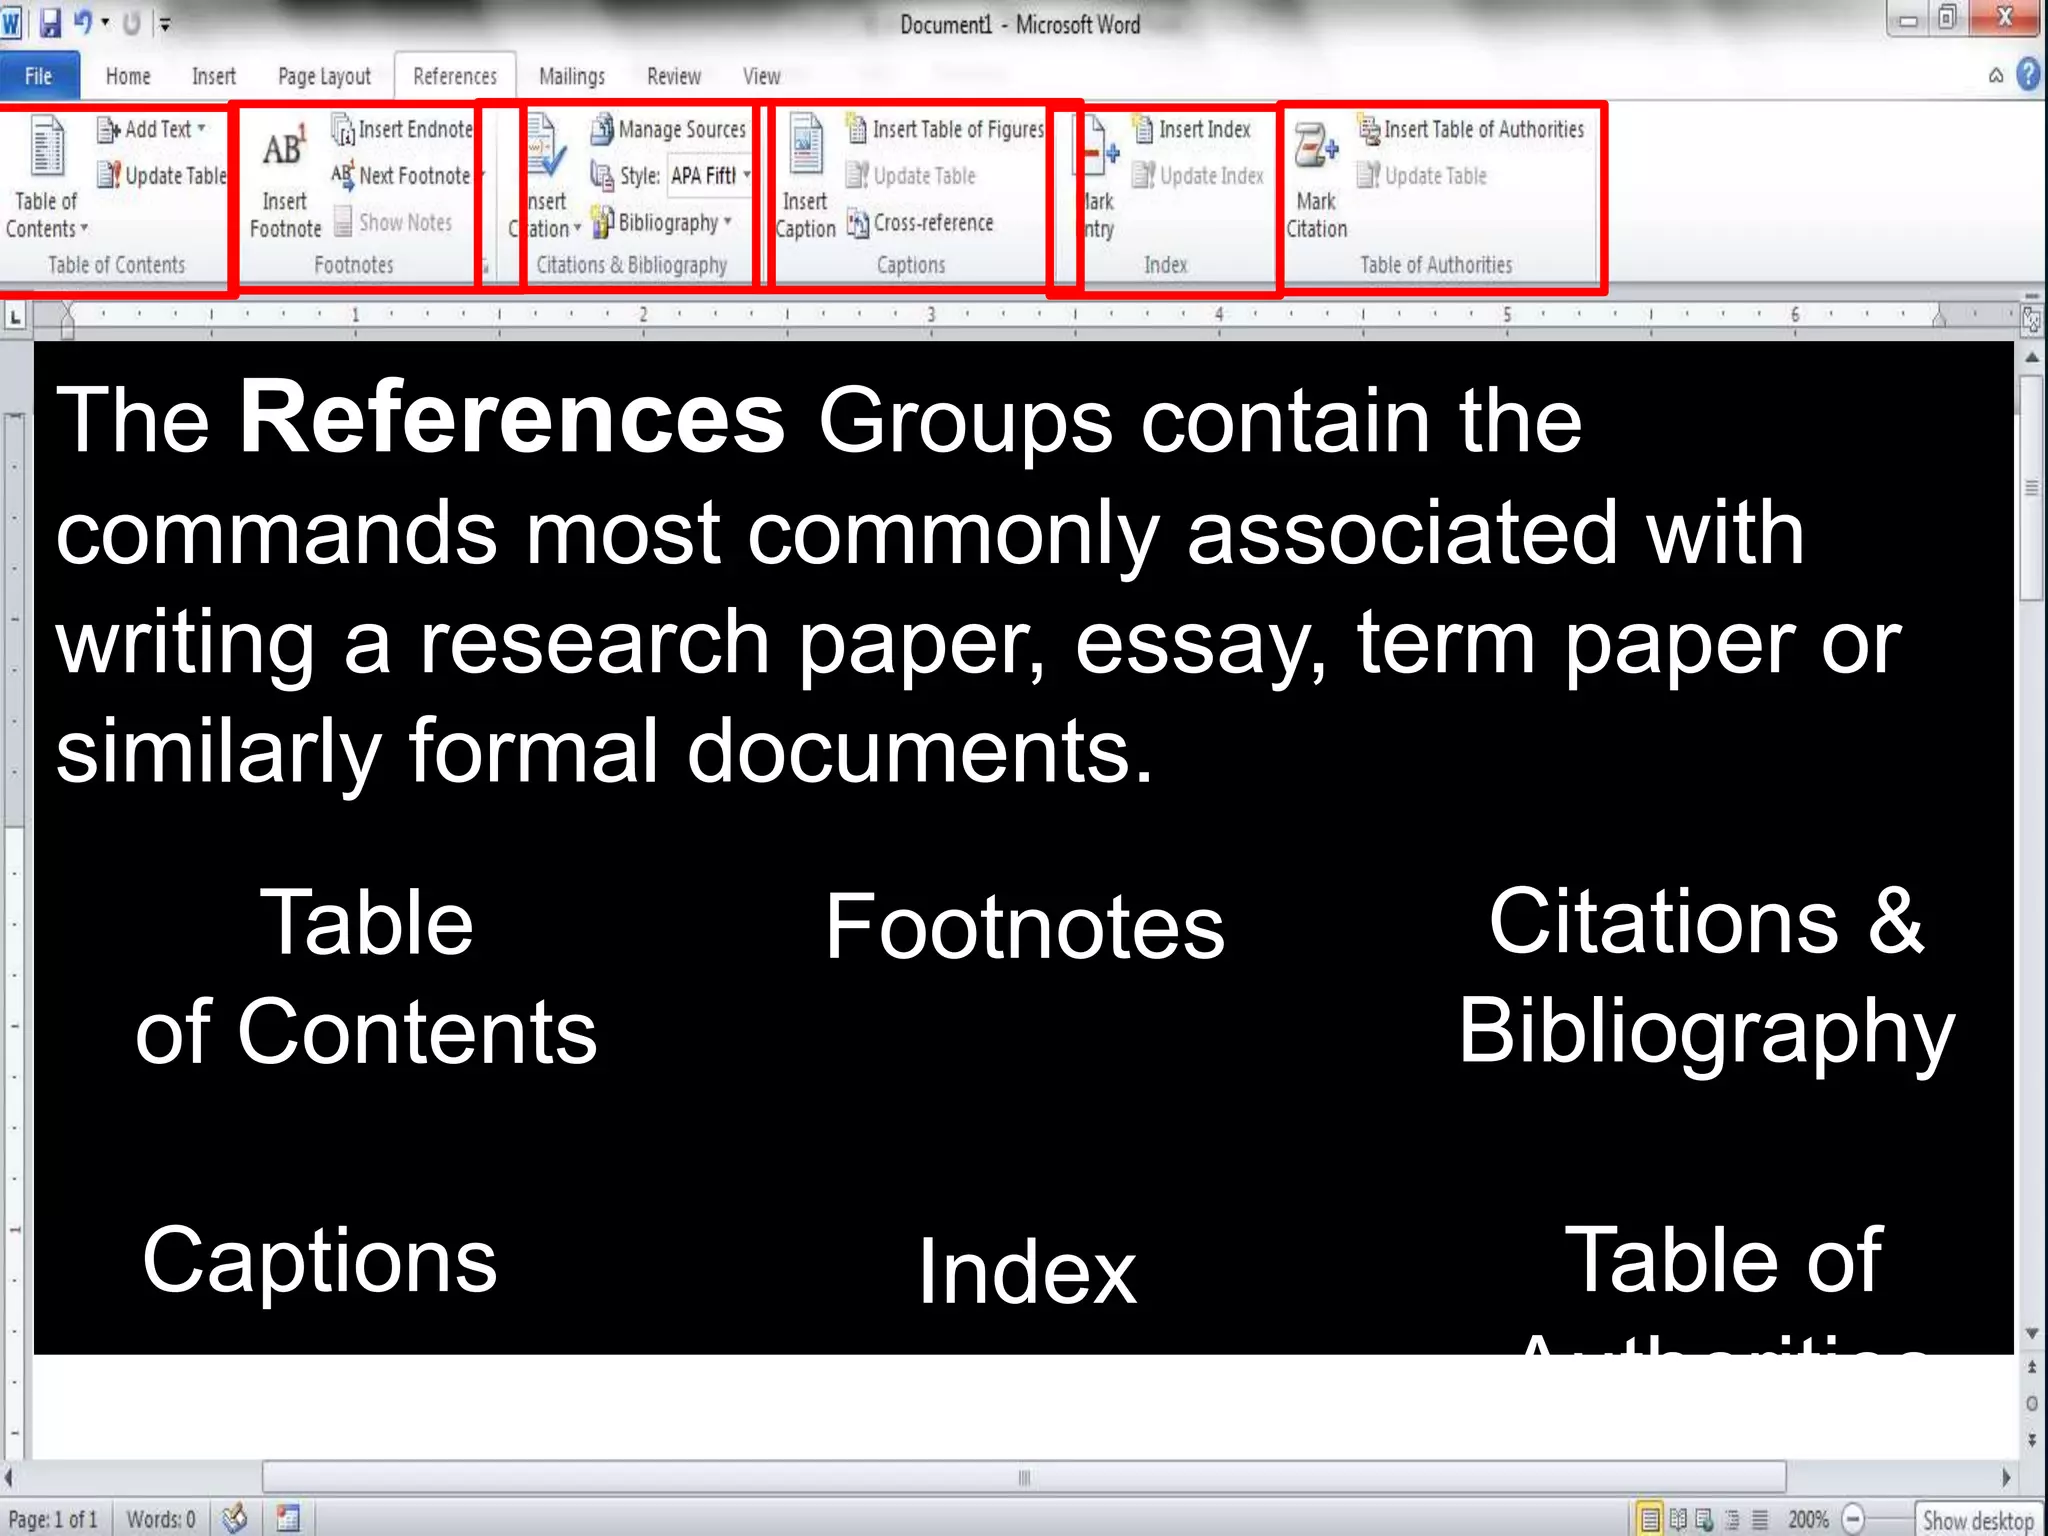Switch to Full Screen Reading view

[1678, 1520]
